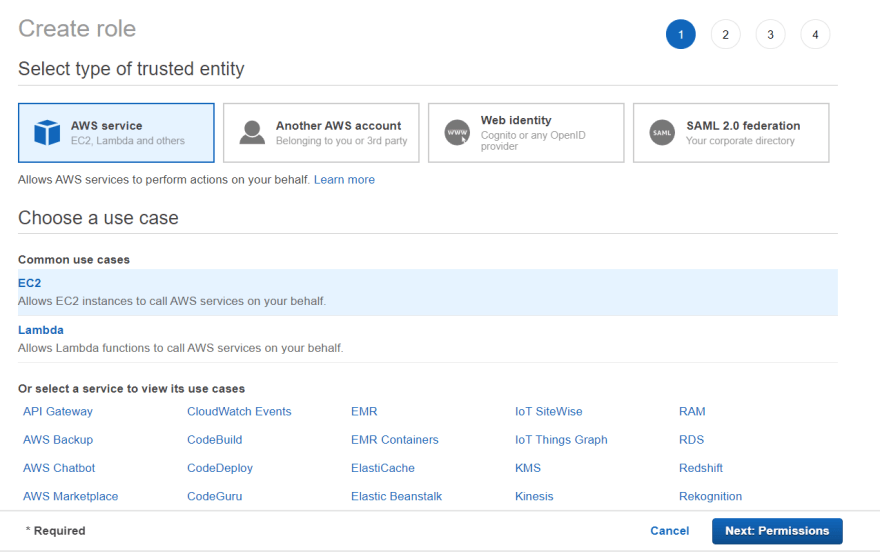Choose Rekognition service
This screenshot has height=552, width=880.
[x=710, y=496]
